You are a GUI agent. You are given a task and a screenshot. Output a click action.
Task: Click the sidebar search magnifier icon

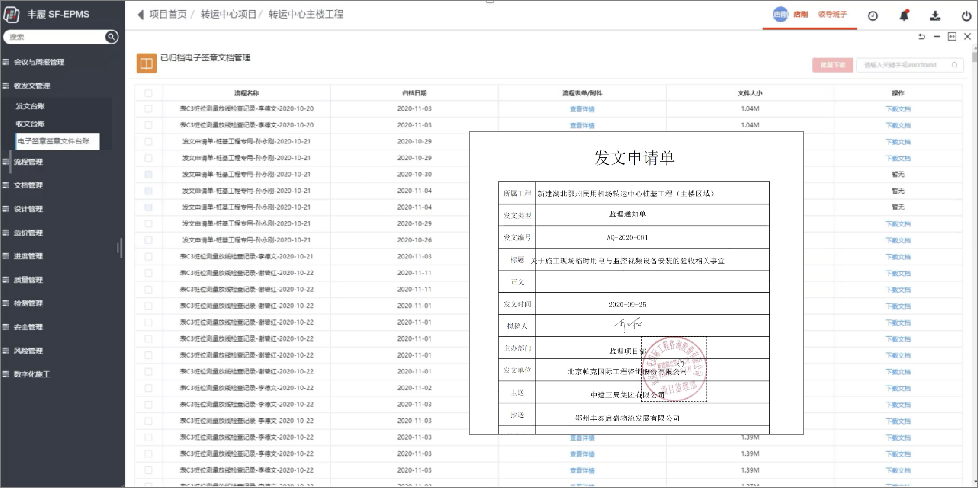point(113,37)
